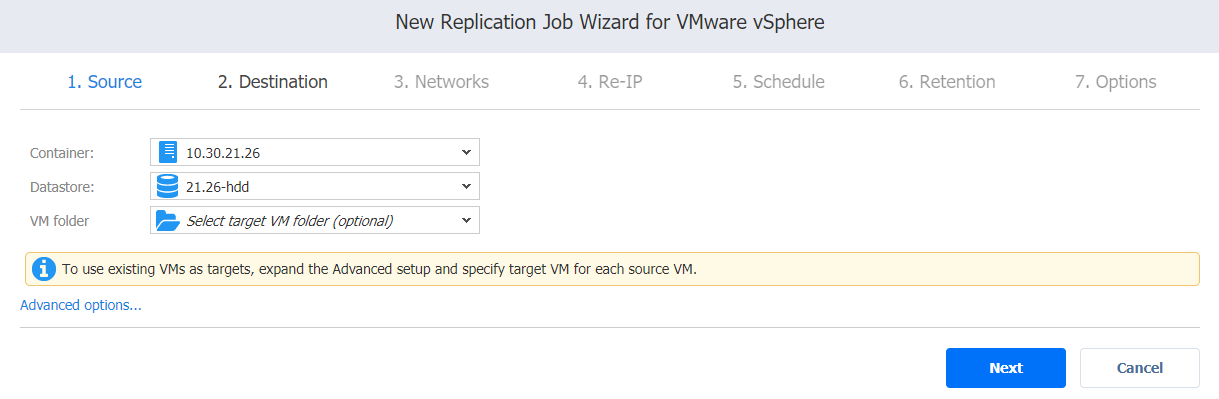Click the open folder icon in VM folder

[x=168, y=220]
